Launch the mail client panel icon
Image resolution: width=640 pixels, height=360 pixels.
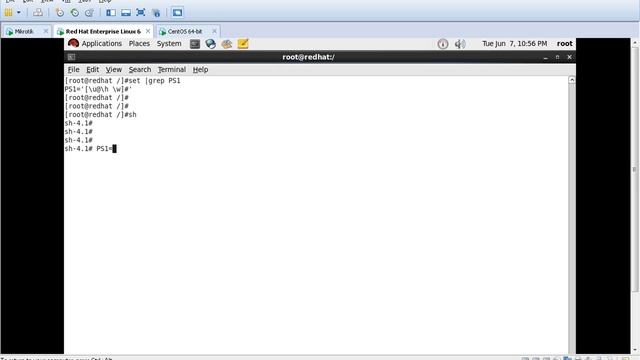pyautogui.click(x=227, y=44)
